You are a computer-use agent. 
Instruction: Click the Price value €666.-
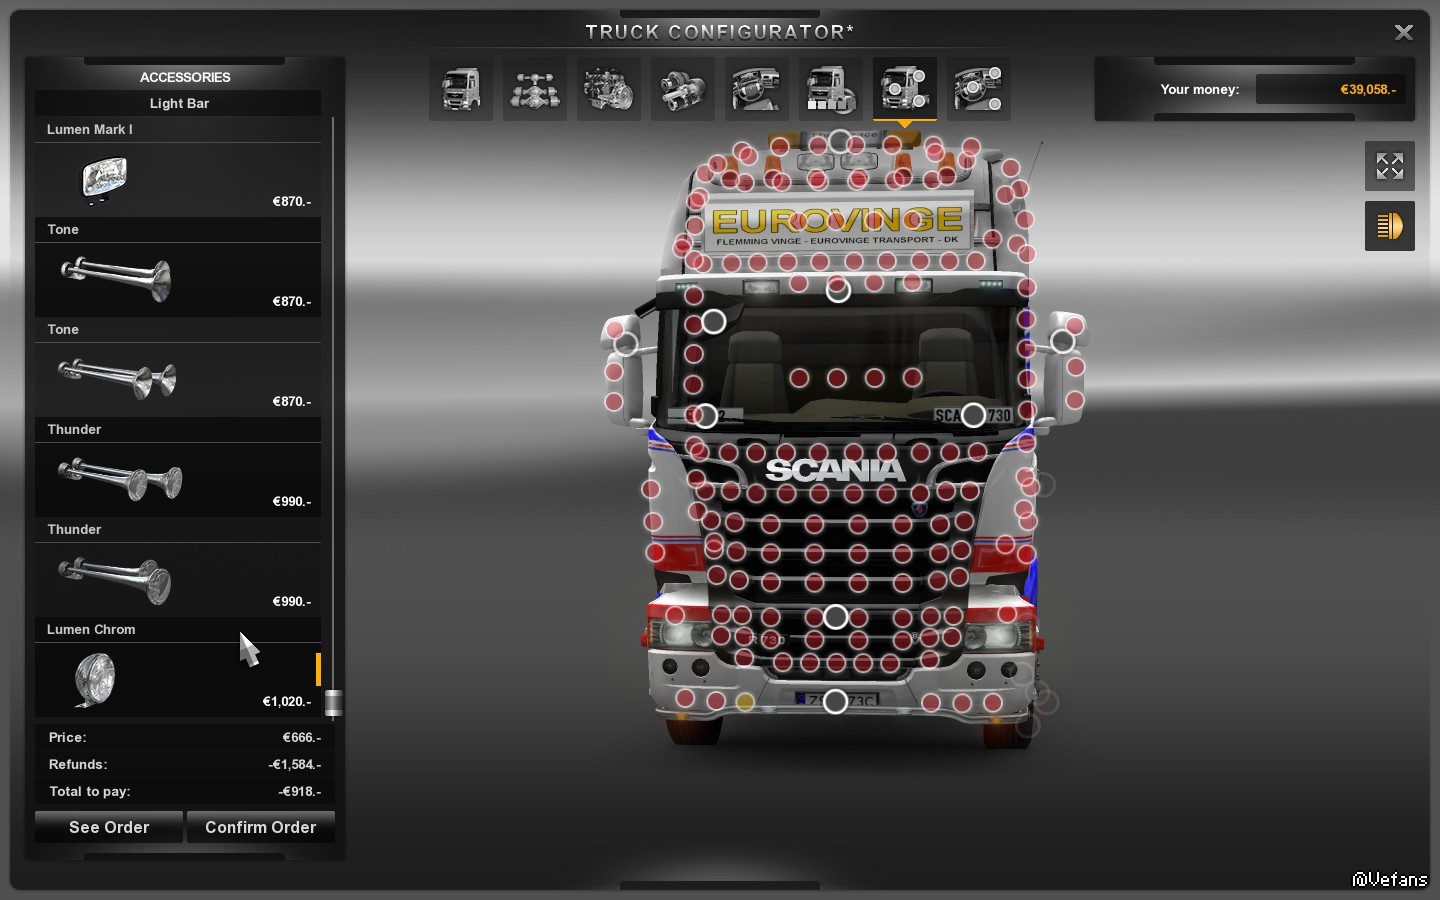point(301,737)
